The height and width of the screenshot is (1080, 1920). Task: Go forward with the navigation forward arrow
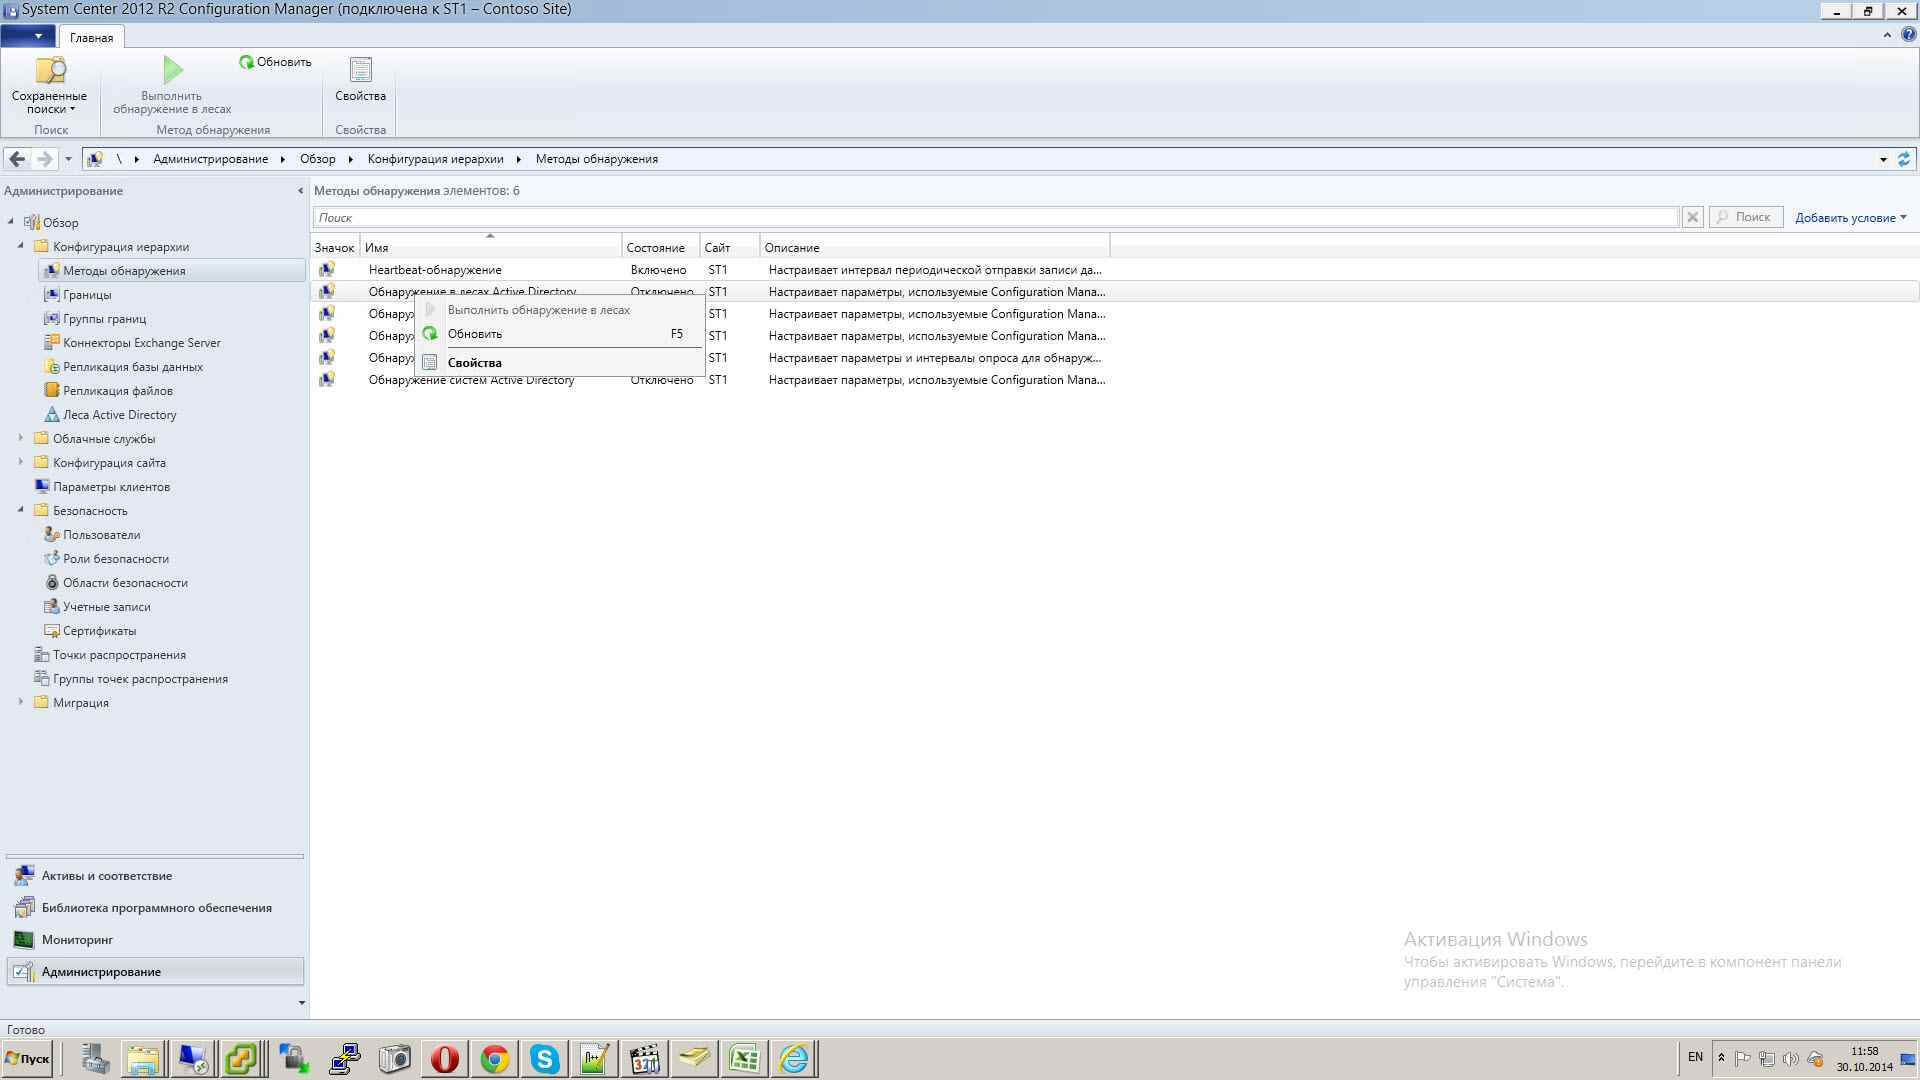[44, 159]
